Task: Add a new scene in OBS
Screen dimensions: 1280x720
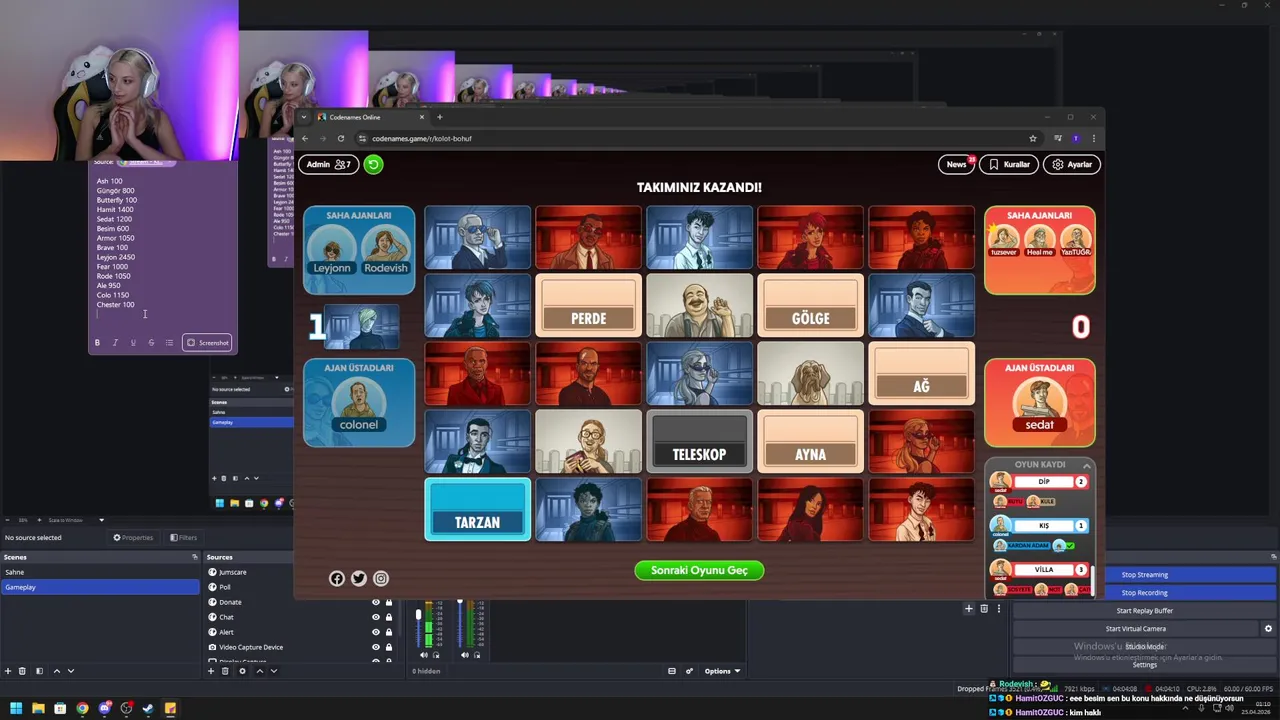Action: pos(8,671)
